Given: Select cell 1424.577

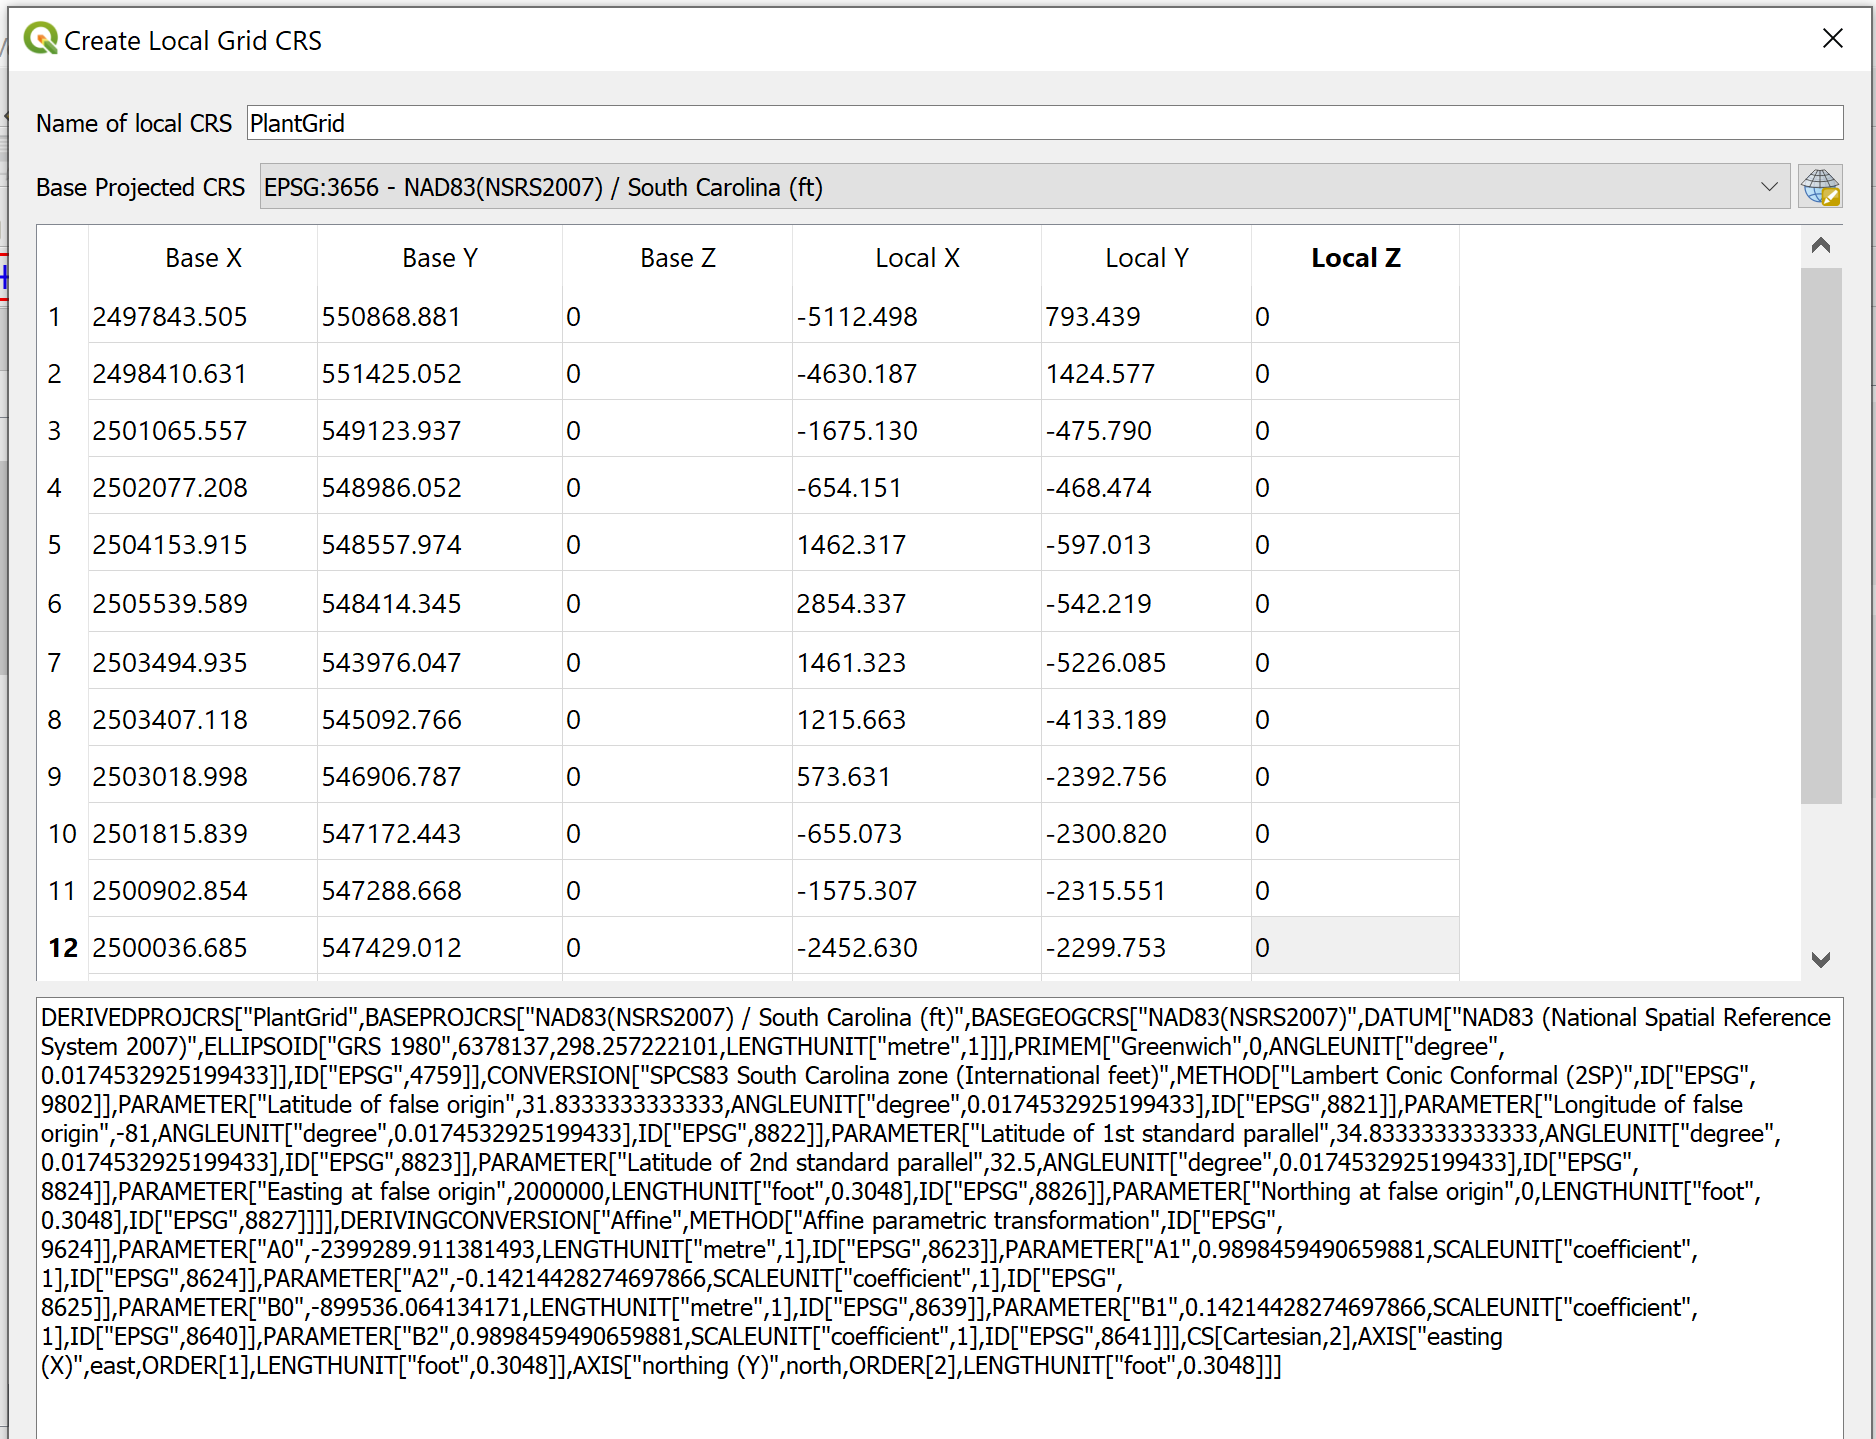Looking at the screenshot, I should pyautogui.click(x=1146, y=373).
